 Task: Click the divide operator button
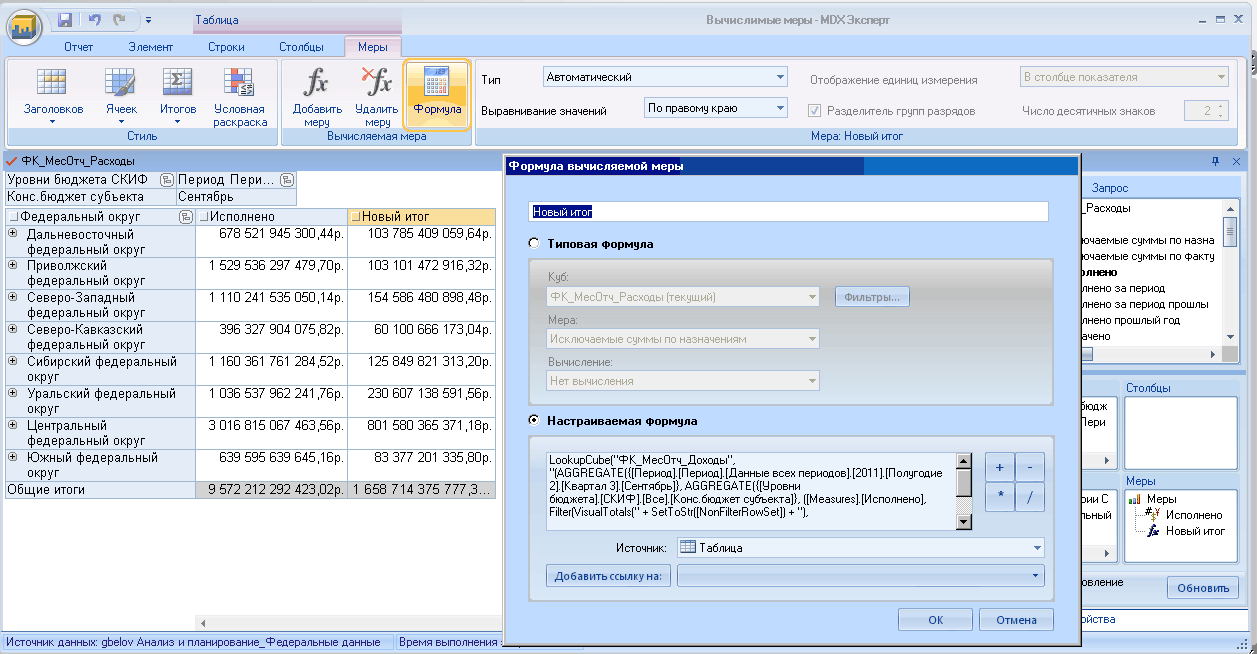click(1030, 495)
